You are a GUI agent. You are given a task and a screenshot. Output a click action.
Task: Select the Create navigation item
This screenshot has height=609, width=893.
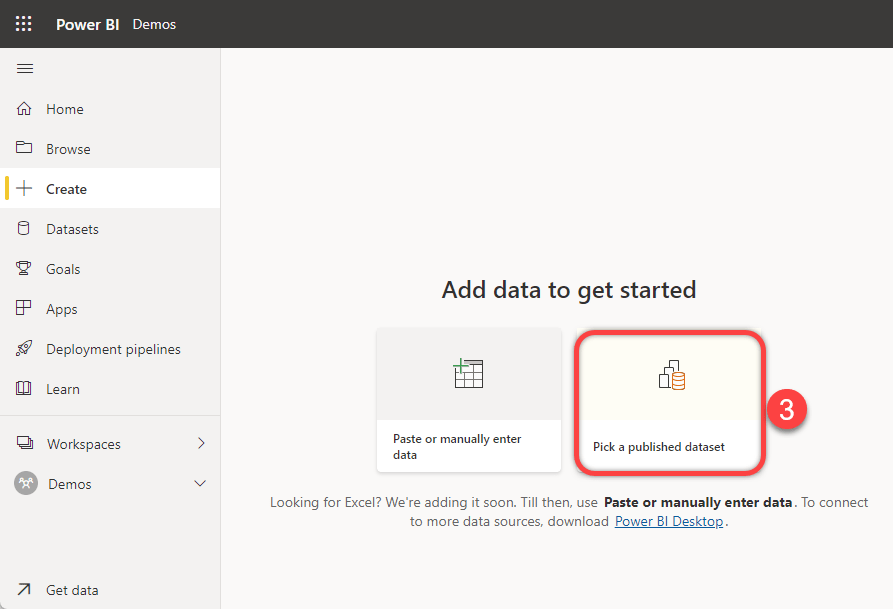tap(110, 189)
